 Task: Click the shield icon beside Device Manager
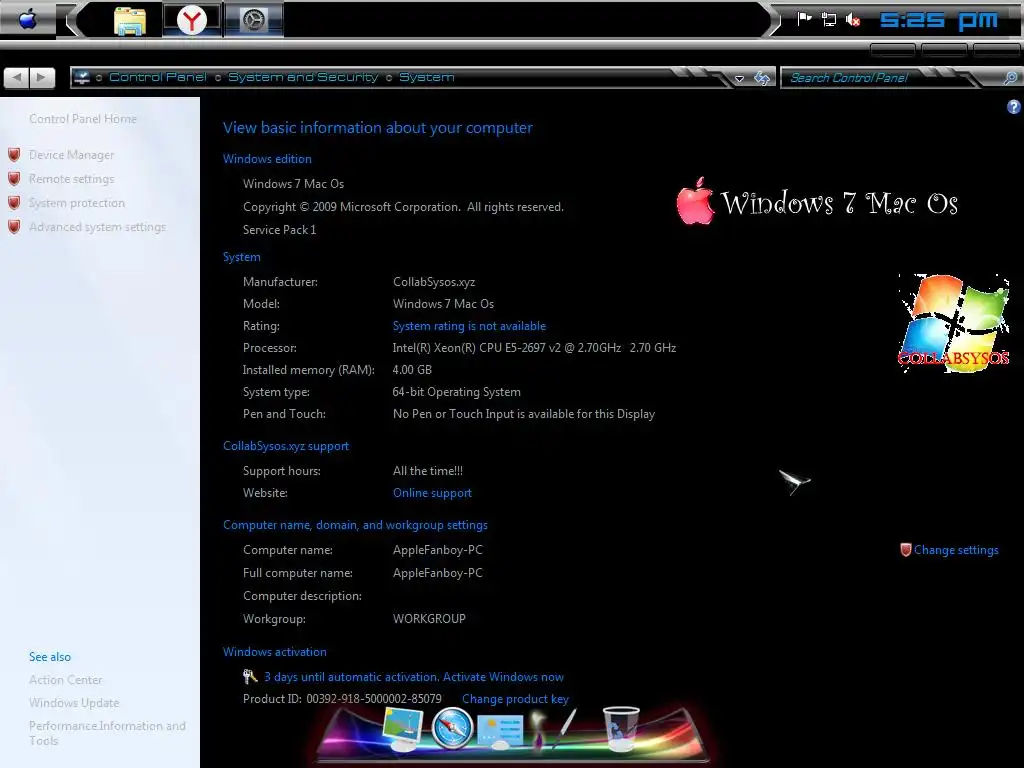(14, 155)
